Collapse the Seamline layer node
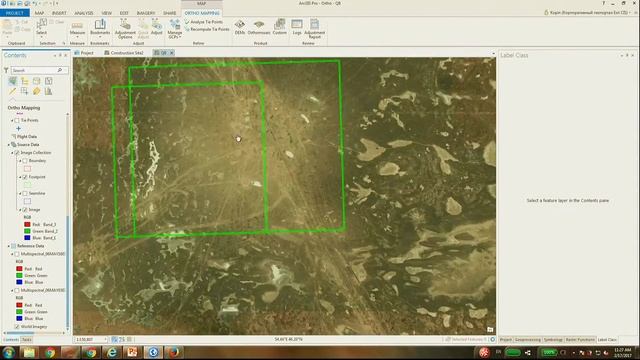The width and height of the screenshot is (640, 360). click(20, 193)
